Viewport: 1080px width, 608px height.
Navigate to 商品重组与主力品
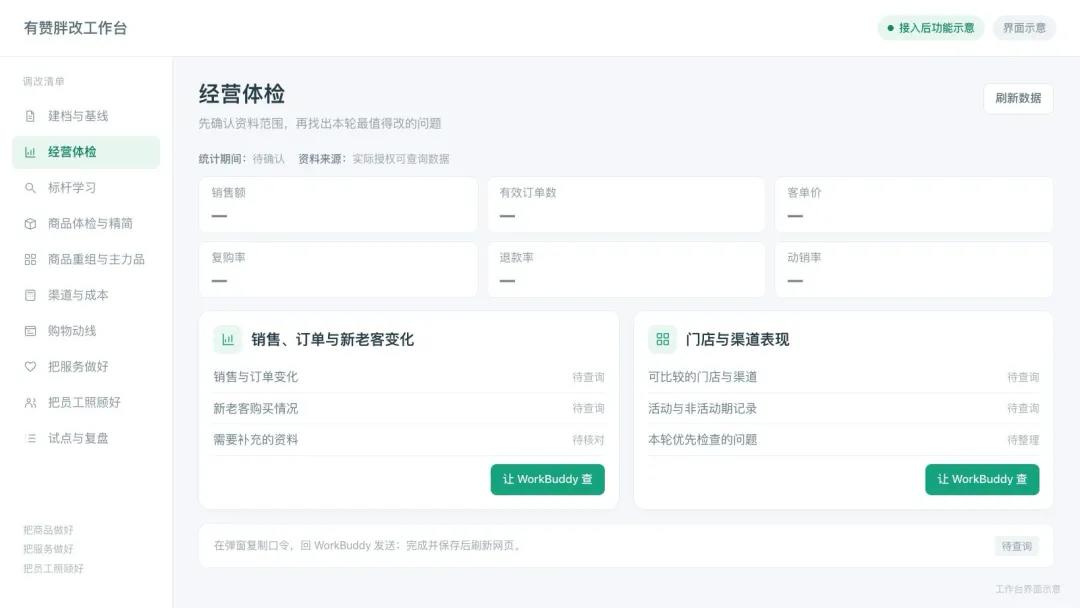tap(86, 259)
